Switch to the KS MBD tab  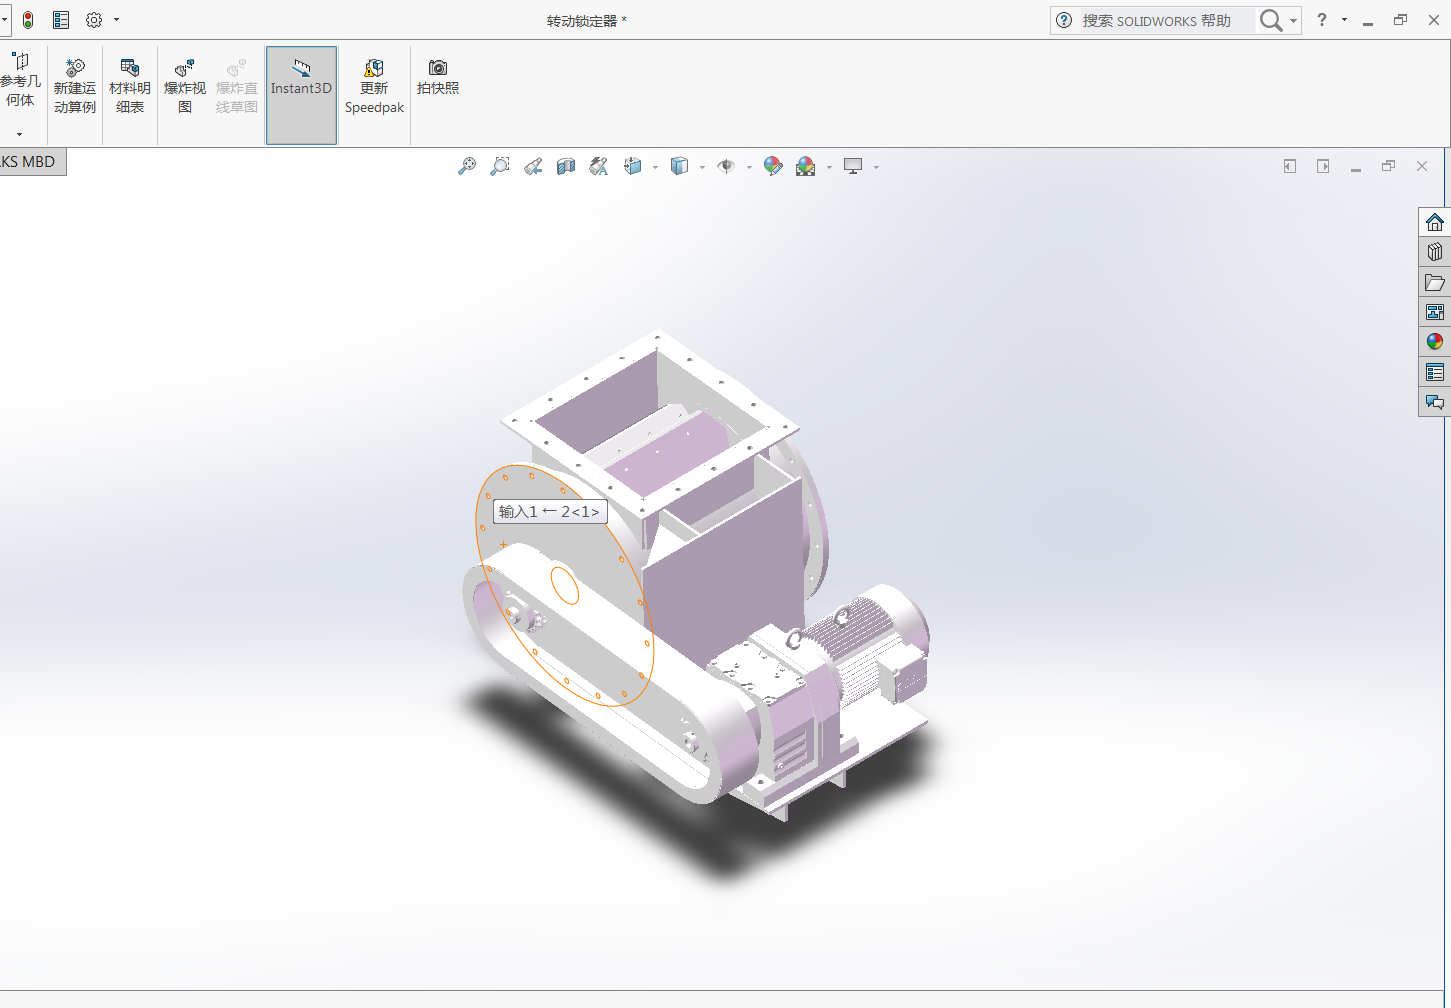(x=30, y=162)
